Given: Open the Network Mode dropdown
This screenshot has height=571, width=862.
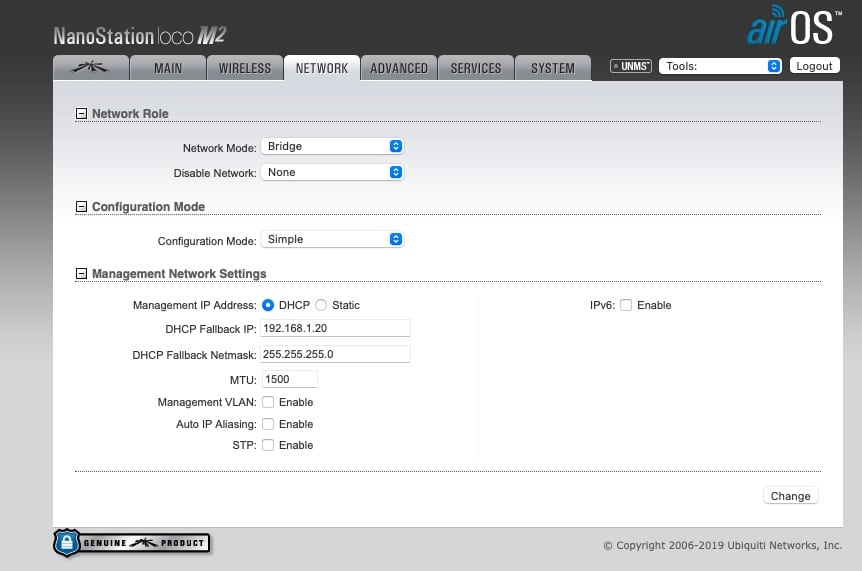Looking at the screenshot, I should coord(332,146).
